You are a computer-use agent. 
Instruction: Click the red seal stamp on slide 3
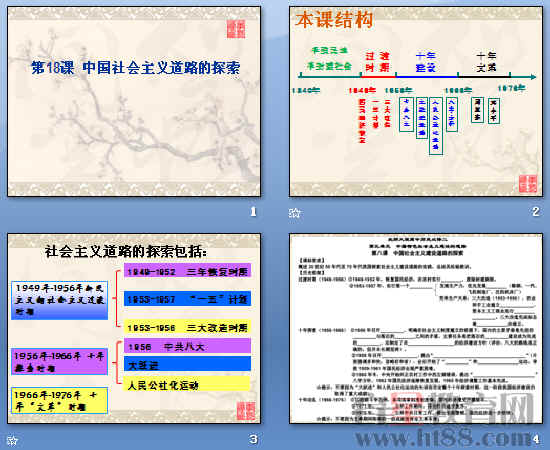246,411
